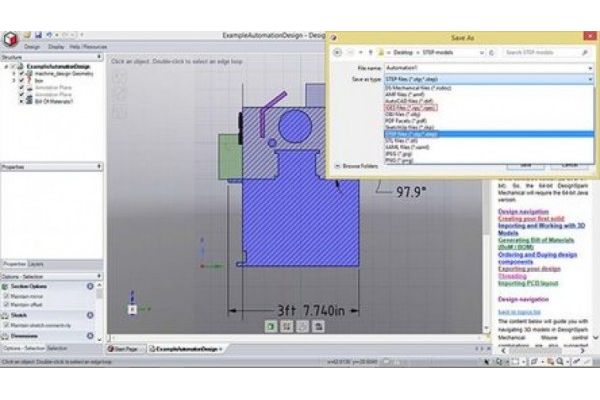Close the Save as type dropdown via its arrow
The image size is (600, 400).
tap(590, 79)
